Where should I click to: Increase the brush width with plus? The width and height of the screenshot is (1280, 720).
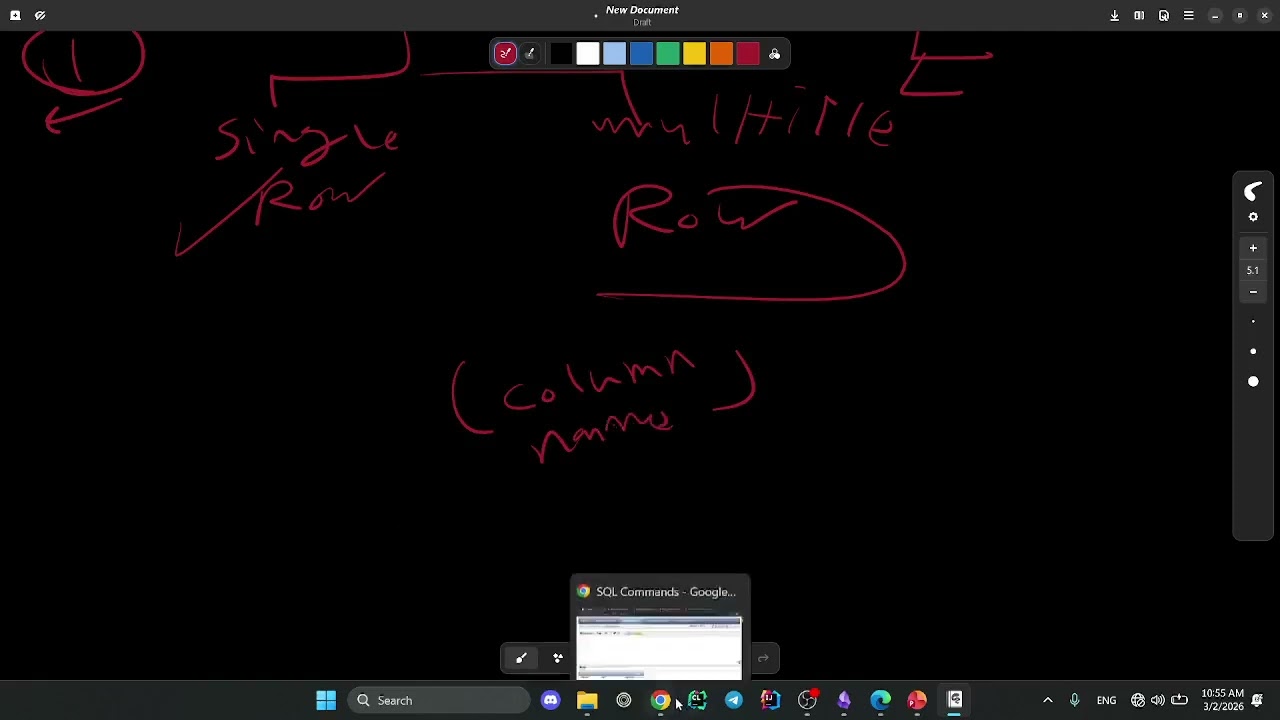point(1253,248)
